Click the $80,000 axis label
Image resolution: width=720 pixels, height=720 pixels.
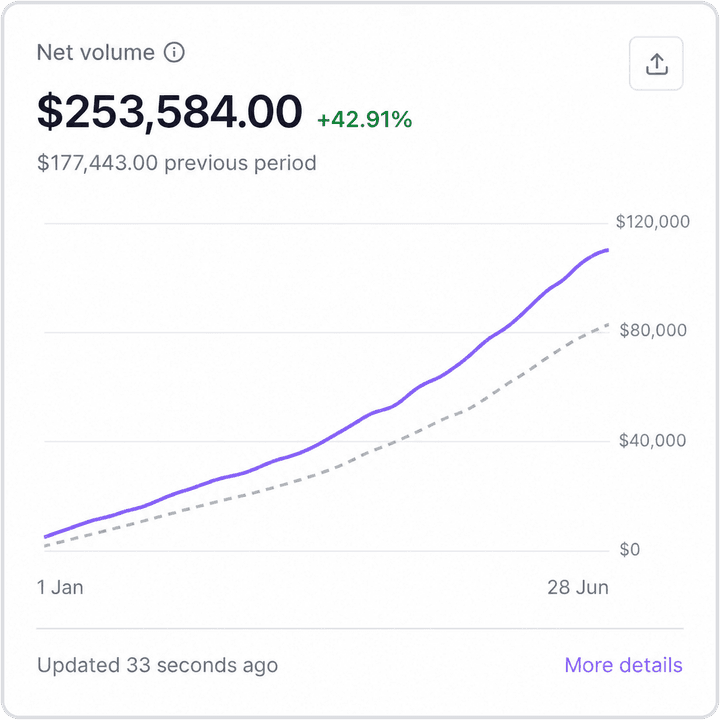[652, 330]
